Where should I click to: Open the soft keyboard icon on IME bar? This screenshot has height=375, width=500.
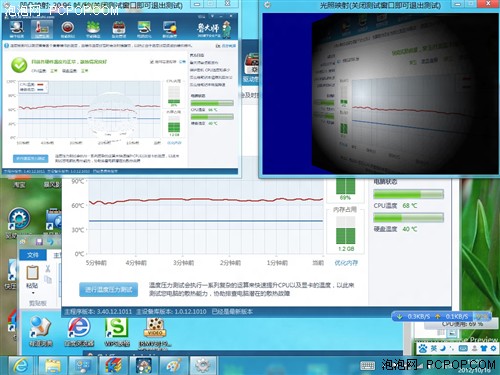pyautogui.click(x=463, y=349)
